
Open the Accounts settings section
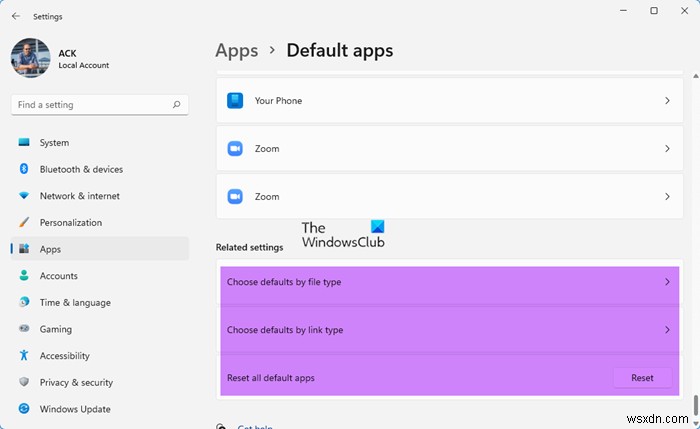[x=58, y=276]
